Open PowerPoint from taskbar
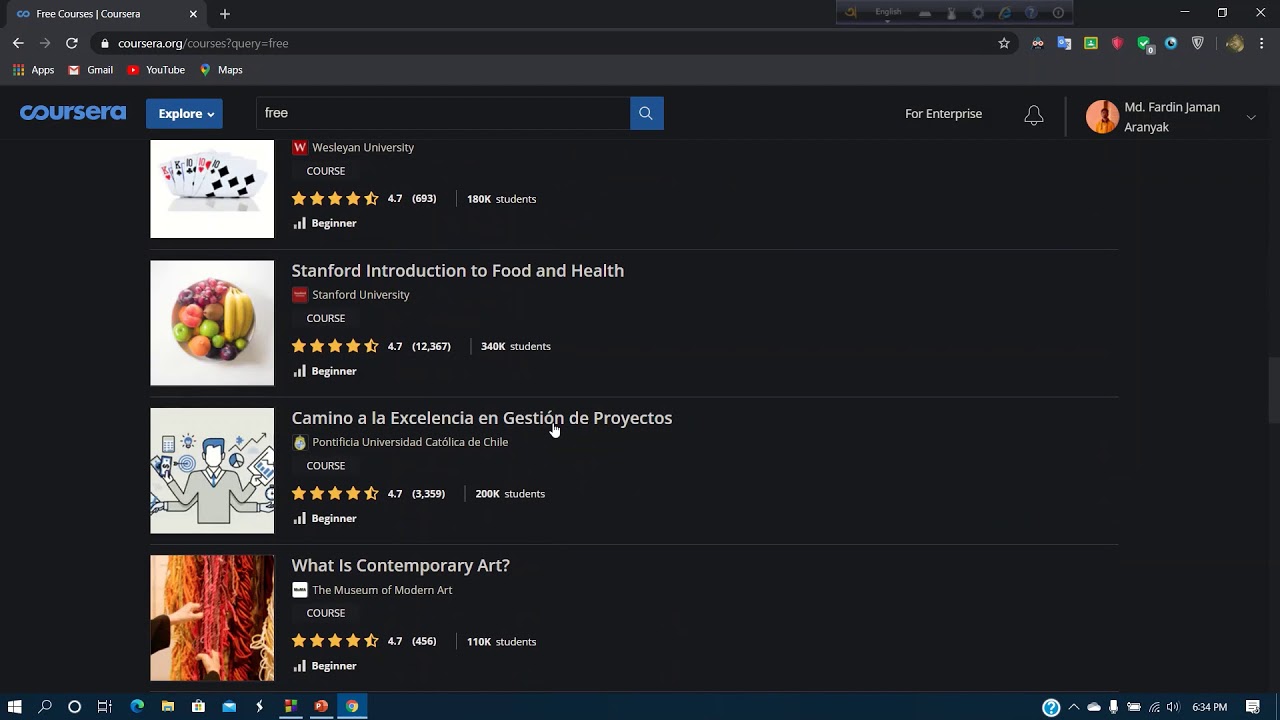 (321, 707)
